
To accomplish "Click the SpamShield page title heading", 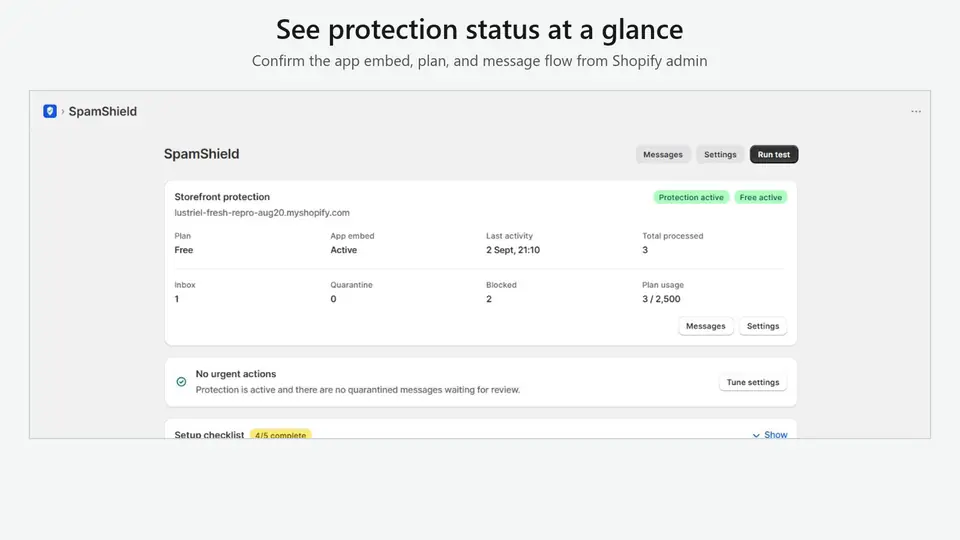I will point(201,154).
